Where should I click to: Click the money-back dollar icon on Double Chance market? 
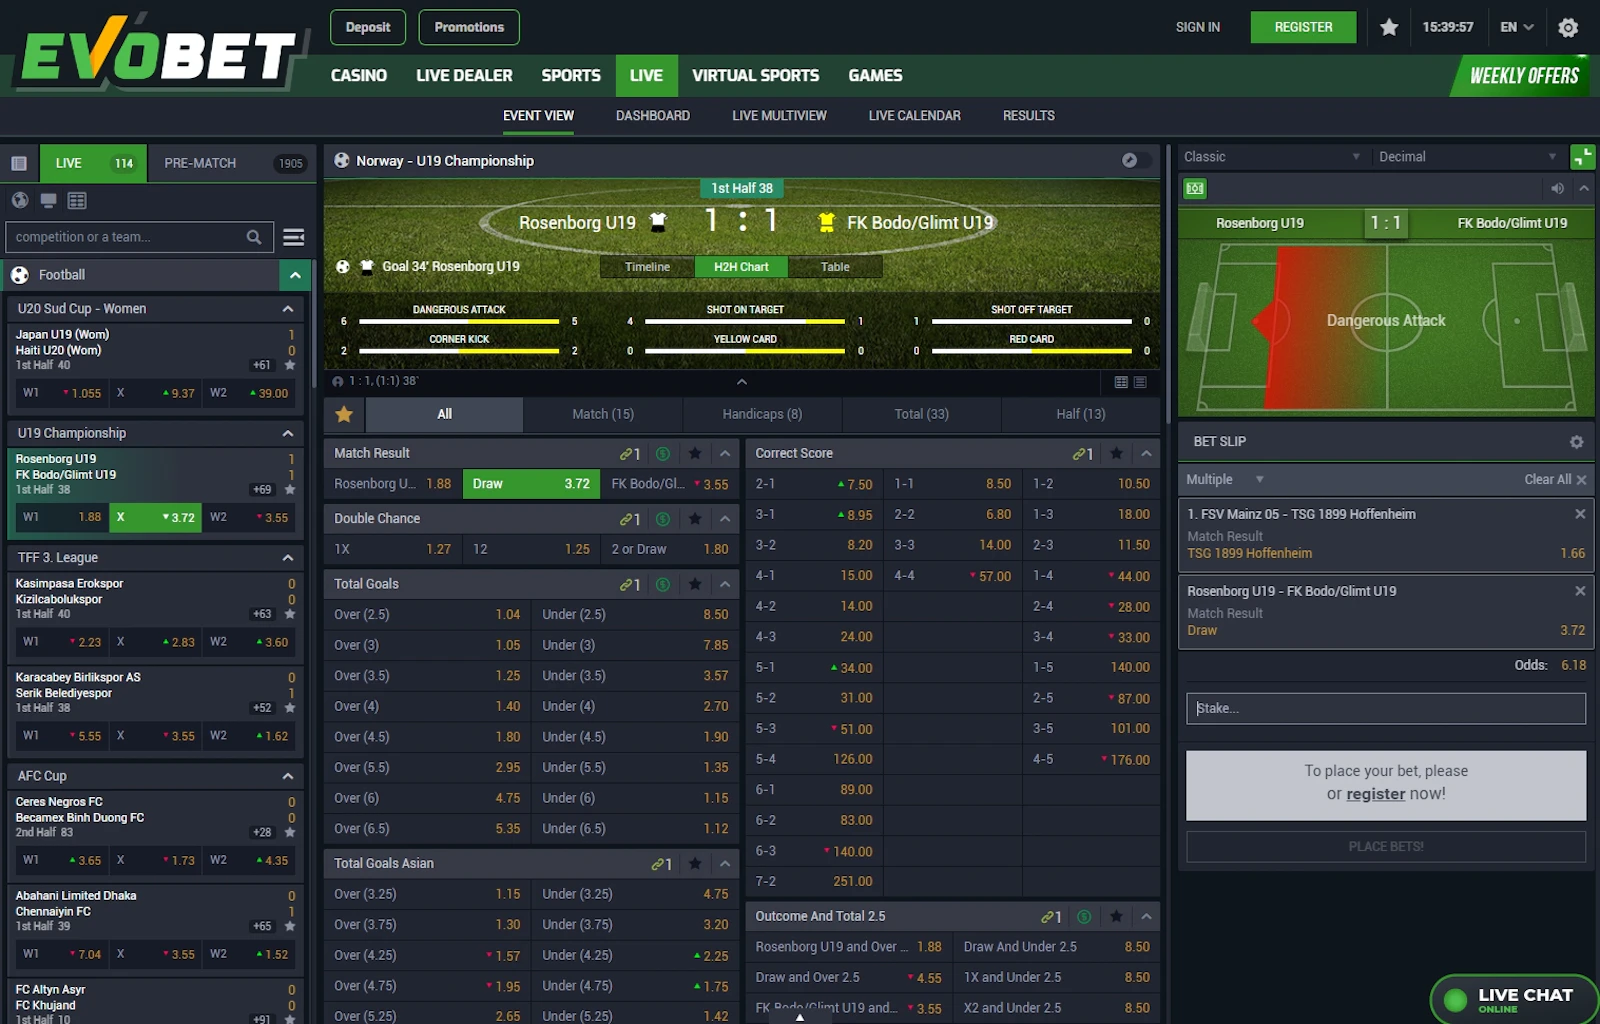(662, 518)
